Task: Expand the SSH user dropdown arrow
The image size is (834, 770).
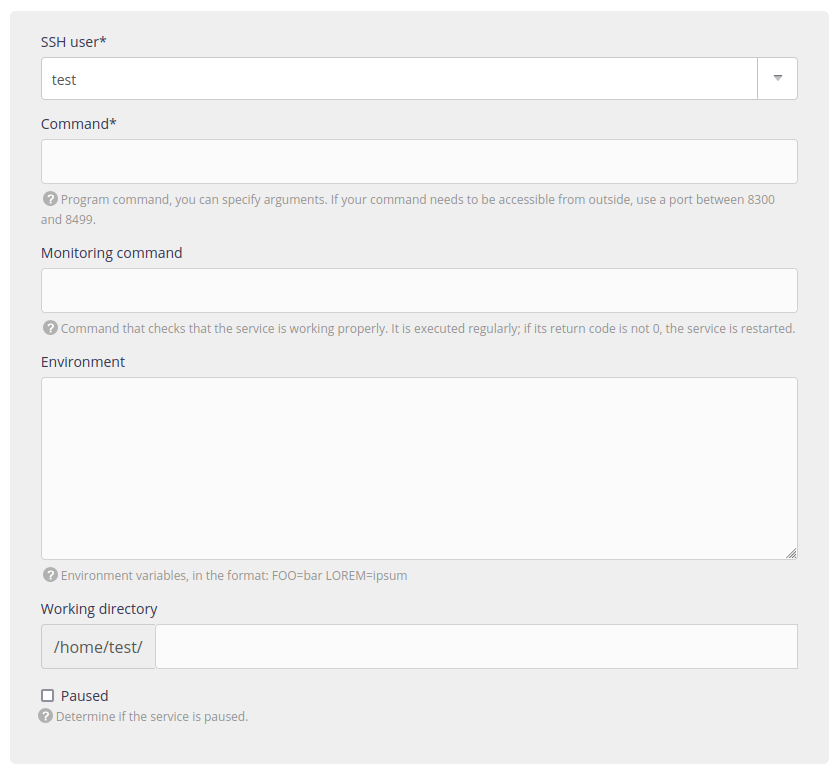Action: point(777,79)
